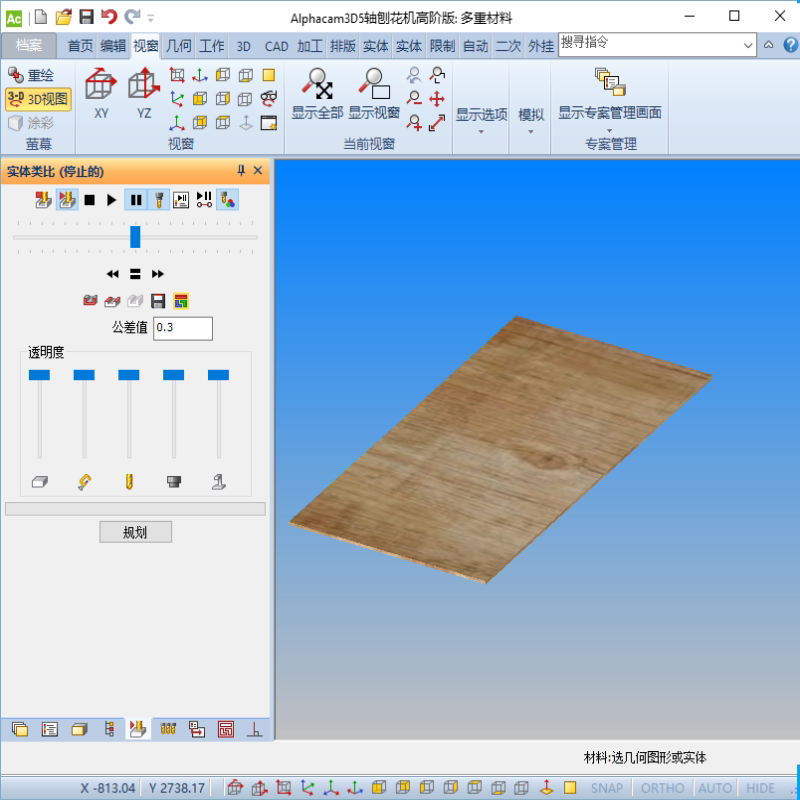
Task: Click the clamp transparency slider
Action: (x=84, y=375)
